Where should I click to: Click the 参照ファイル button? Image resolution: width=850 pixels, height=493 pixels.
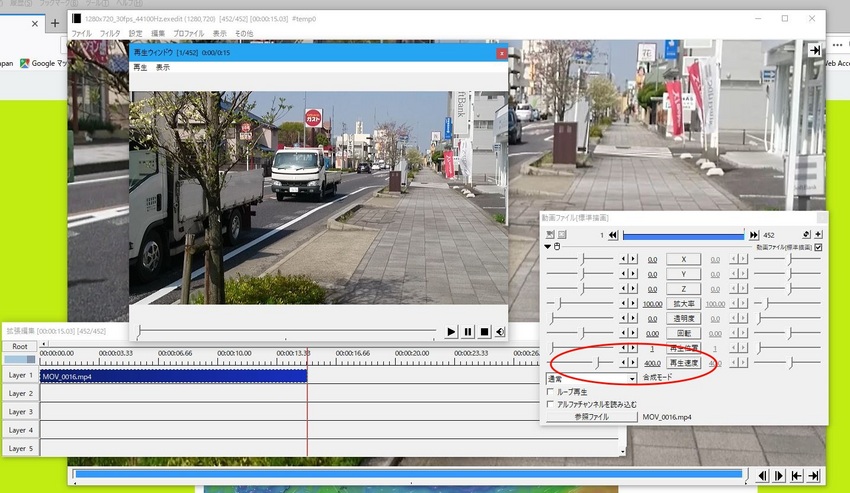tap(591, 417)
